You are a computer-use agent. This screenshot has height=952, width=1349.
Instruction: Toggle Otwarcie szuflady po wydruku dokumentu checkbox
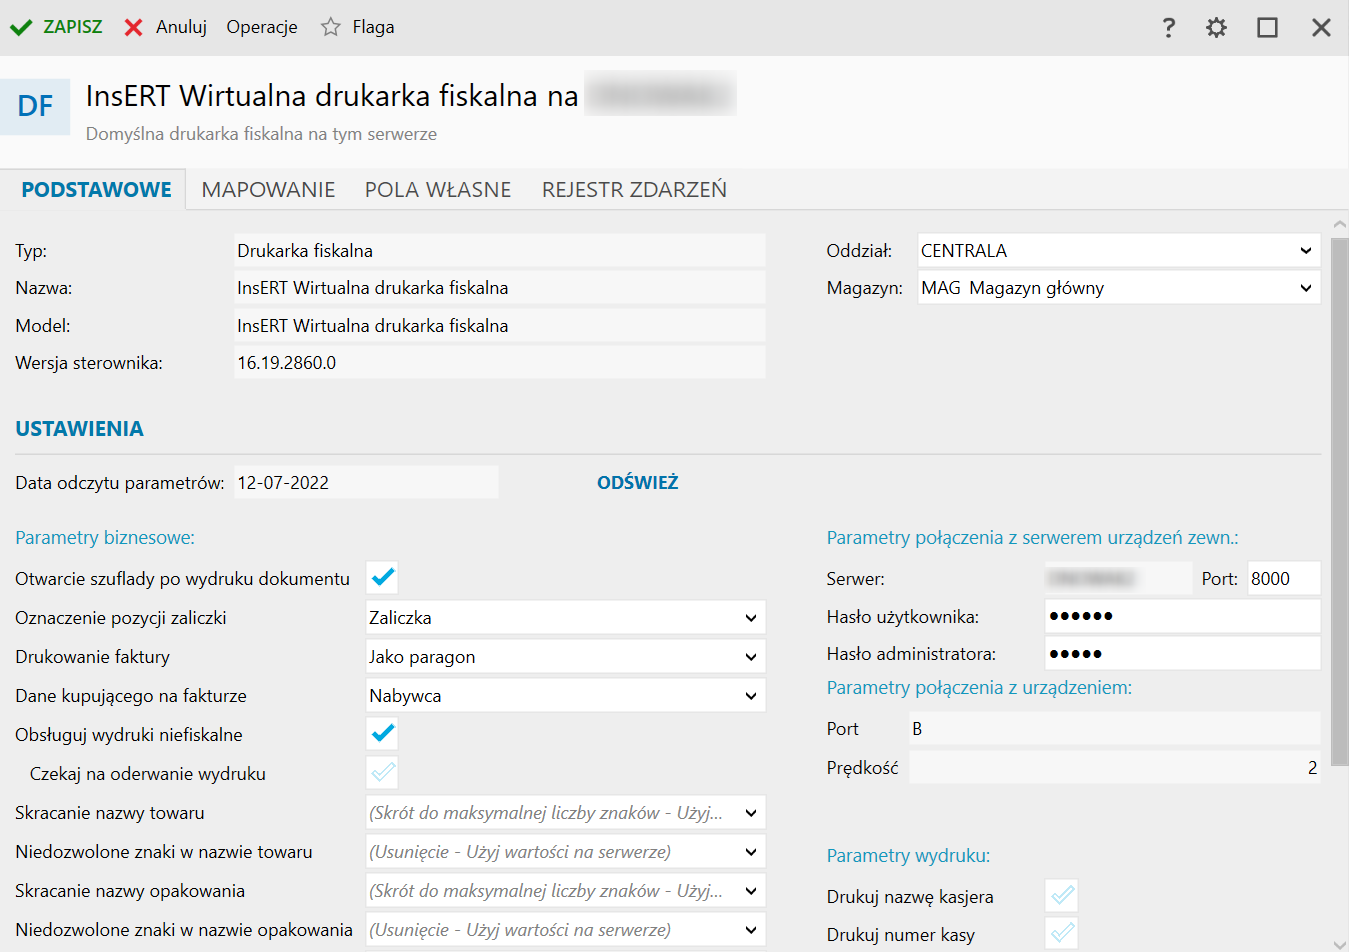point(382,578)
